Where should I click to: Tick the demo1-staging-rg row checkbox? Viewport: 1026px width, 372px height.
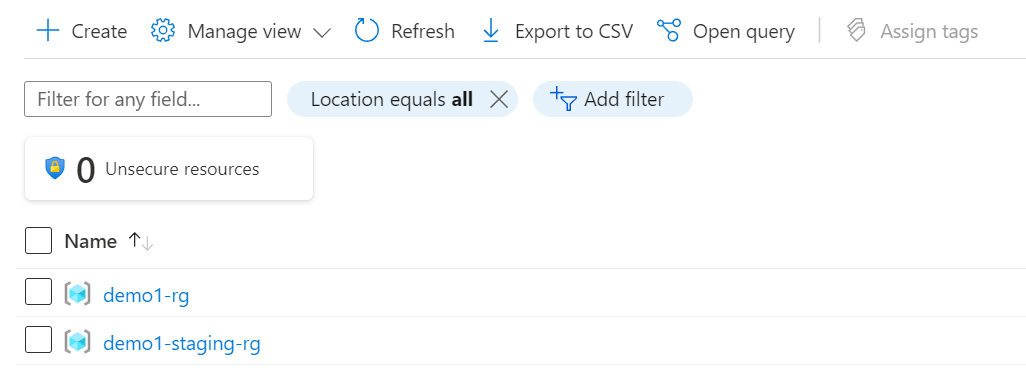point(39,339)
